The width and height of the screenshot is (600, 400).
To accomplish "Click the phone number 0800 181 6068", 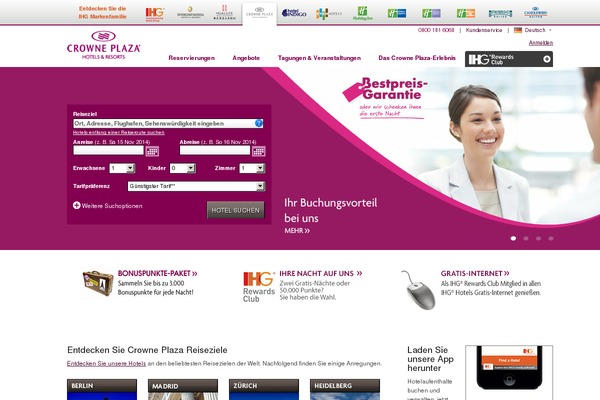I will point(436,30).
